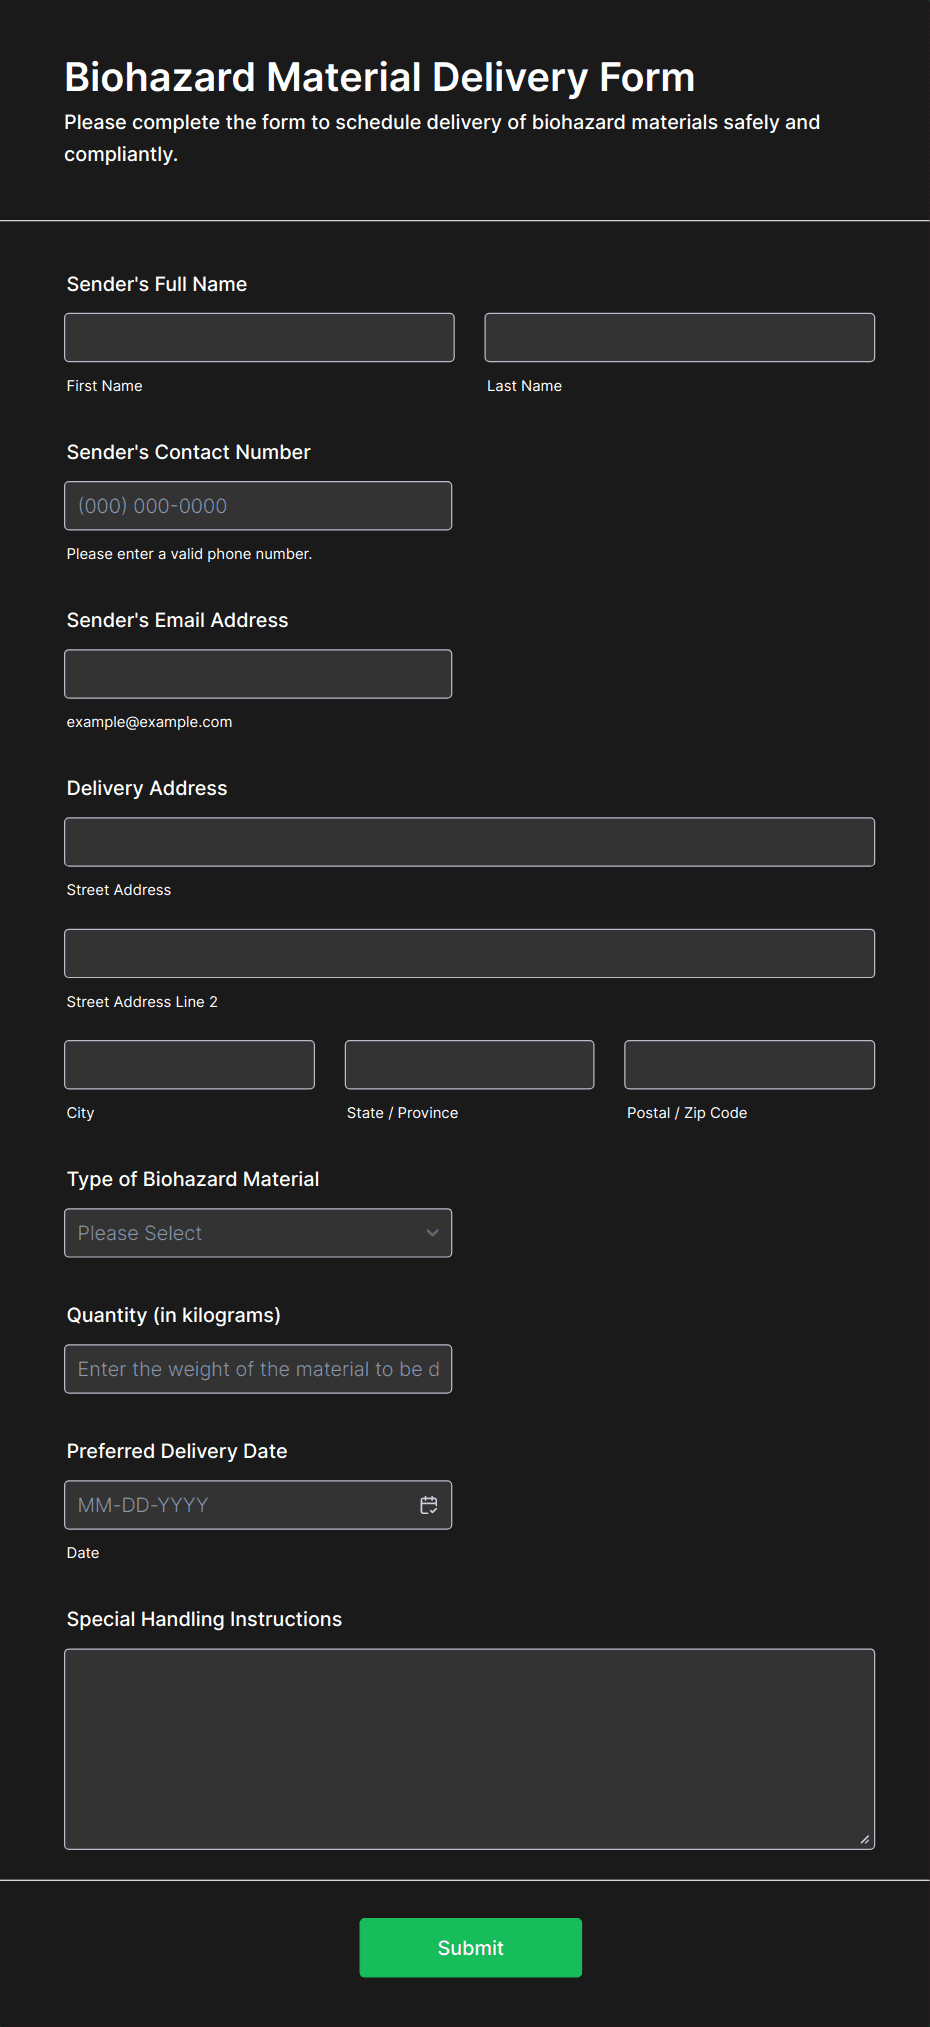Click the Preferred Delivery Date input
This screenshot has width=930, height=2027.
pyautogui.click(x=240, y=1505)
